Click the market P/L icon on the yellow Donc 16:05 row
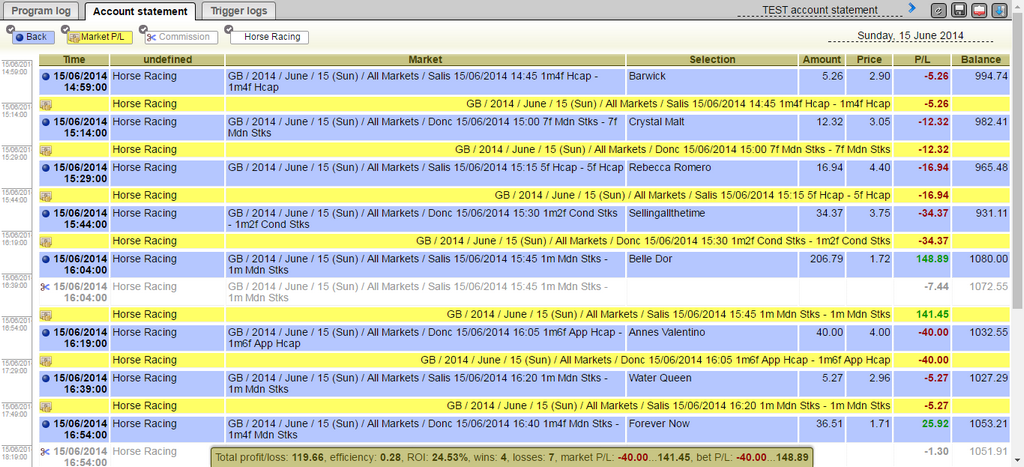This screenshot has height=467, width=1024. tap(46, 361)
